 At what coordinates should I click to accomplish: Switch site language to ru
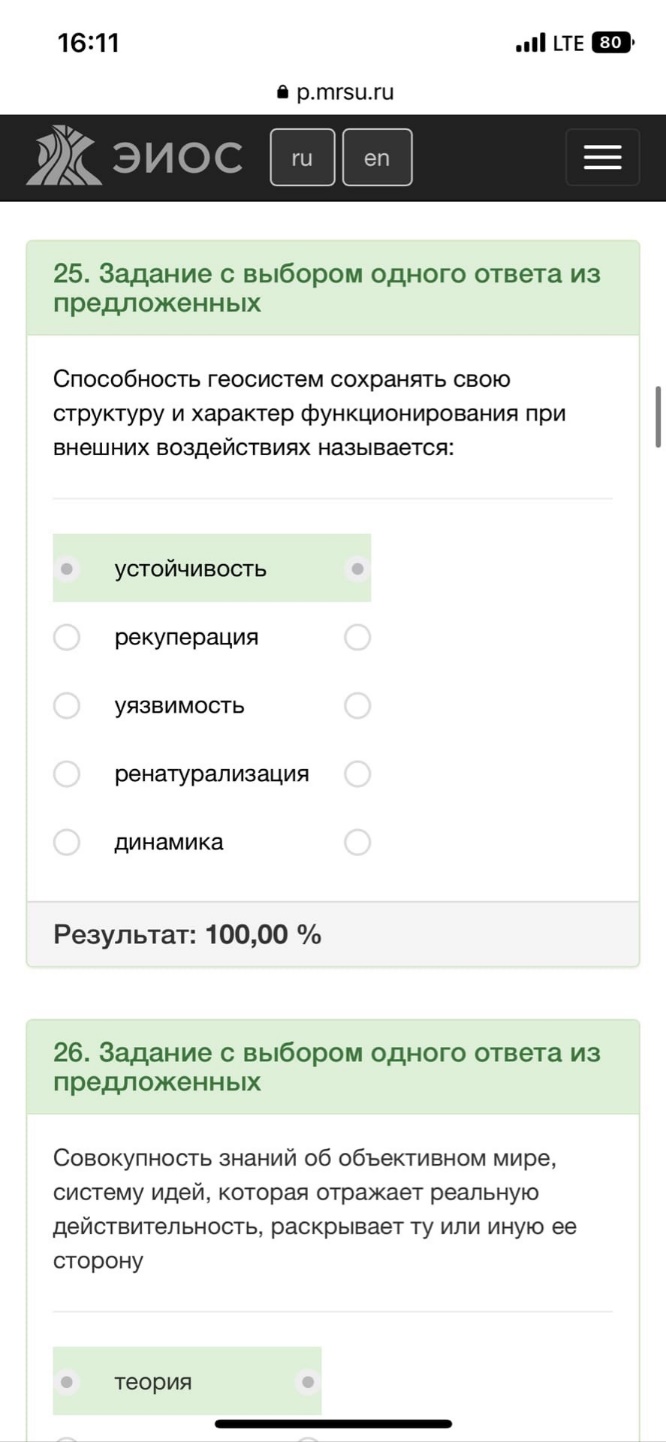302,157
